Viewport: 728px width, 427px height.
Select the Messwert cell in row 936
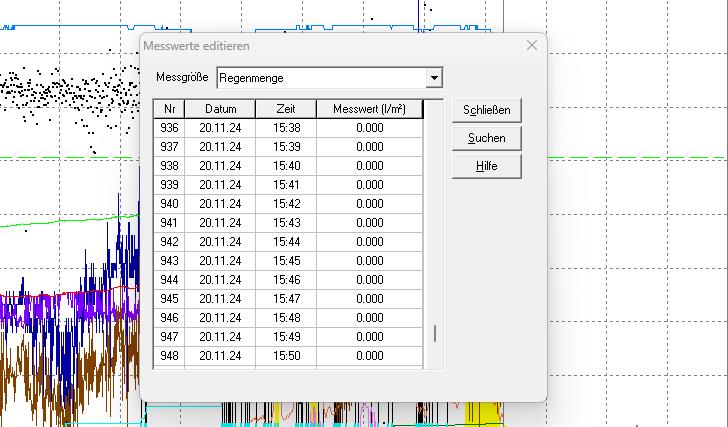[369, 128]
